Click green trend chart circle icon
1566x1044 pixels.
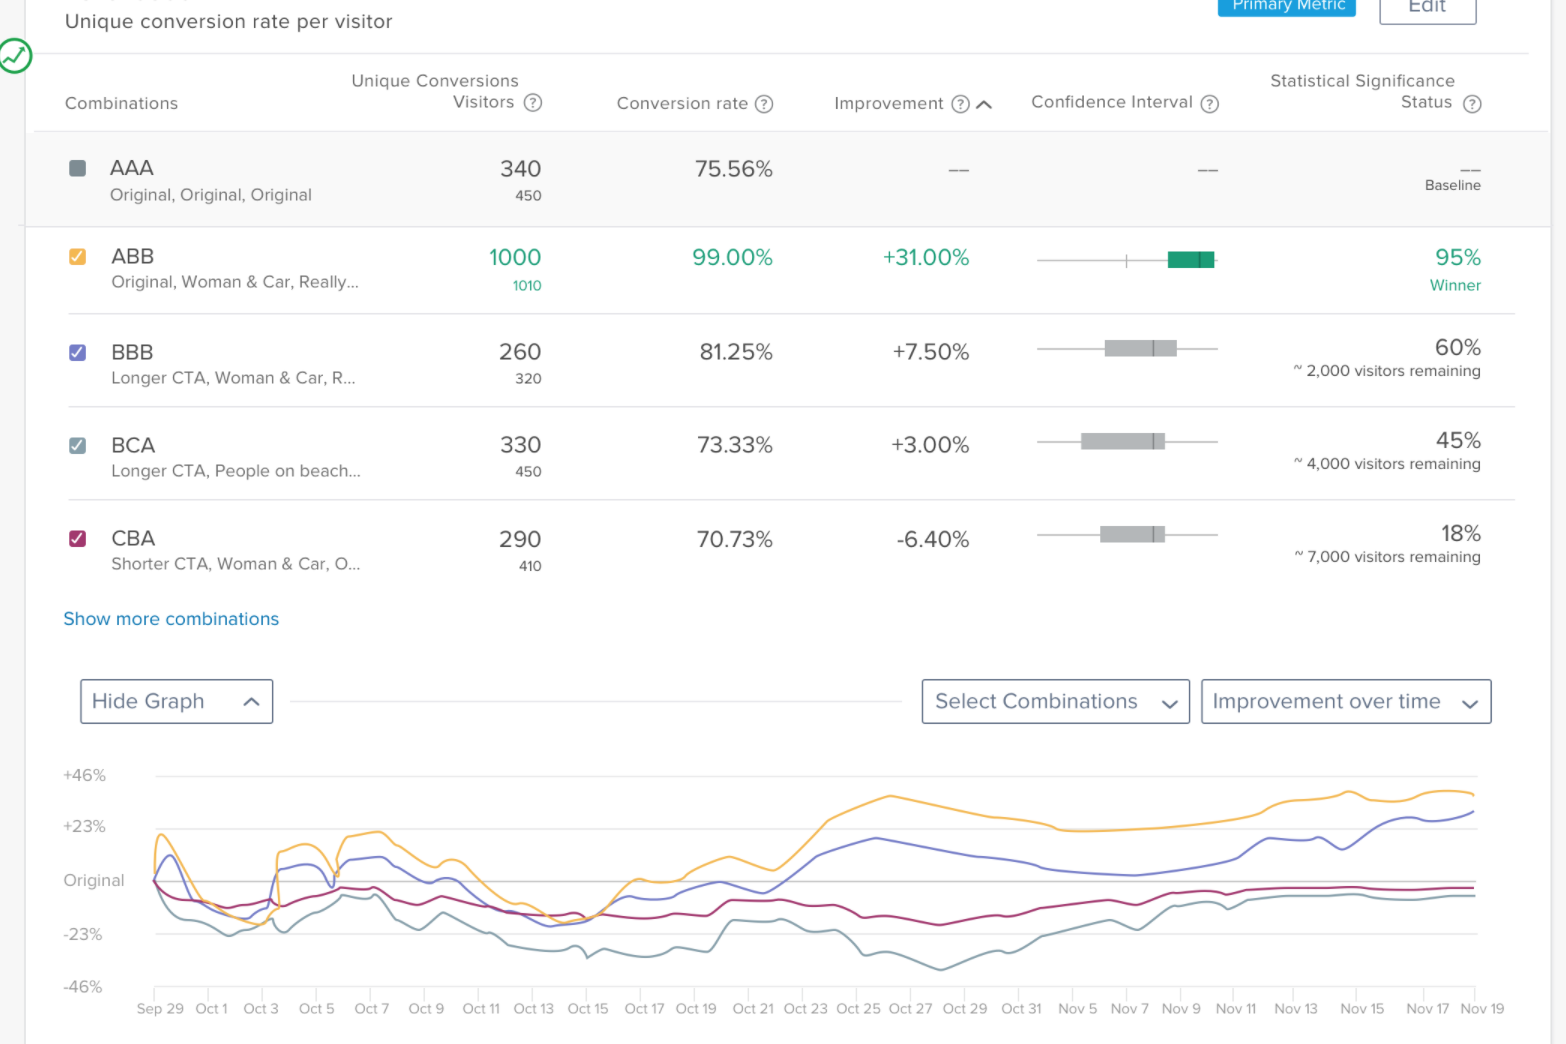click(15, 56)
